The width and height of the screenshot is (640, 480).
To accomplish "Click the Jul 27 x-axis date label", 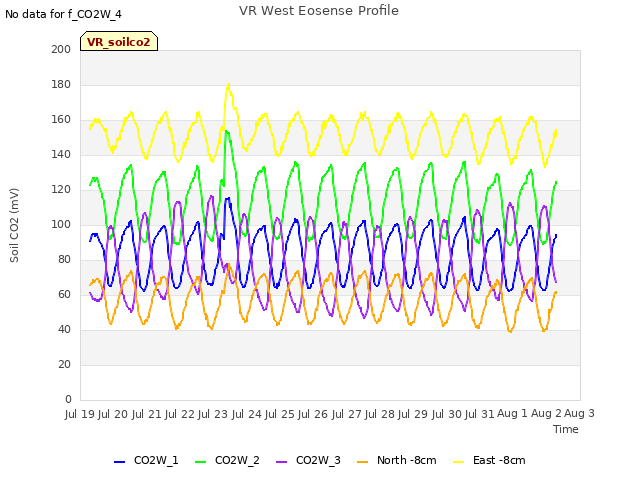I will point(346,414).
